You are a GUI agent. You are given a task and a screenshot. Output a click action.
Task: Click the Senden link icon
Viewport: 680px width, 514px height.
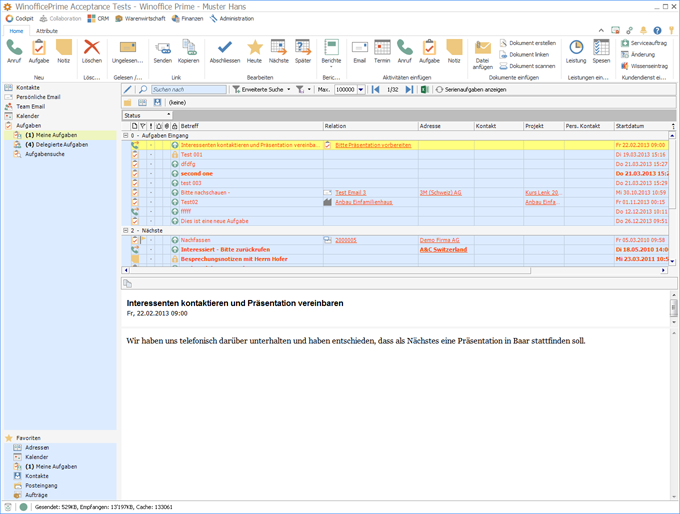(163, 52)
